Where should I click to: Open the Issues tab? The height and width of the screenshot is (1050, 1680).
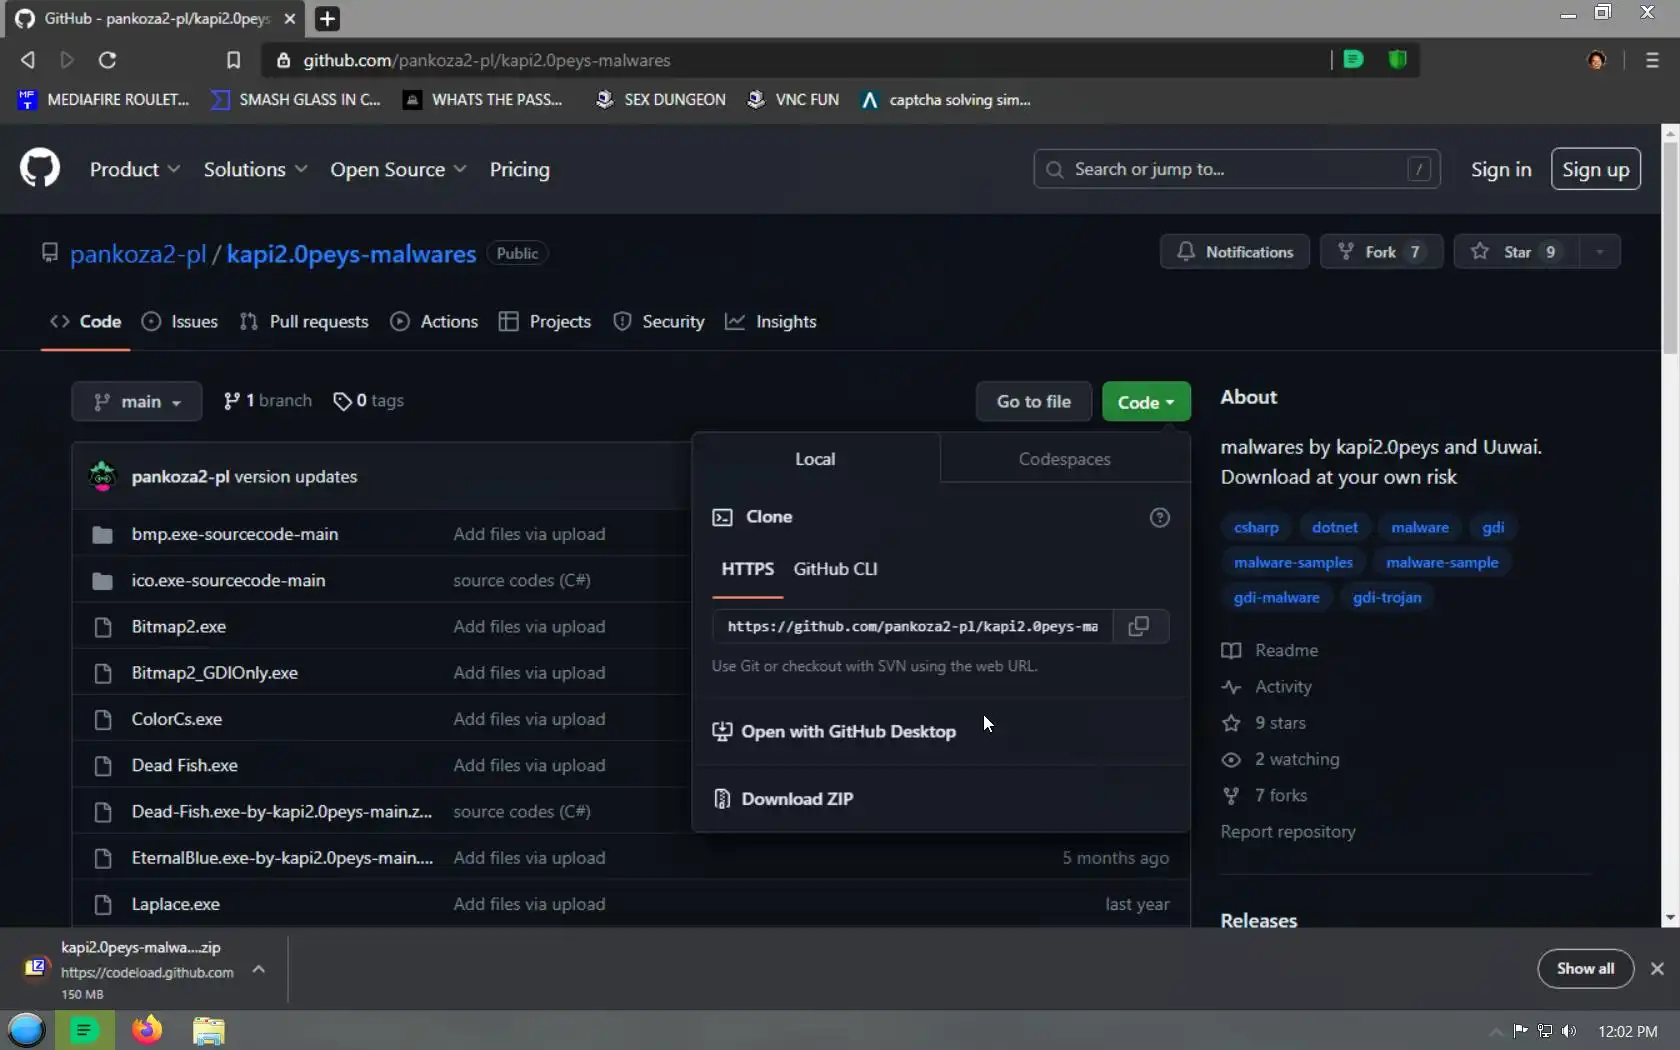pos(180,321)
